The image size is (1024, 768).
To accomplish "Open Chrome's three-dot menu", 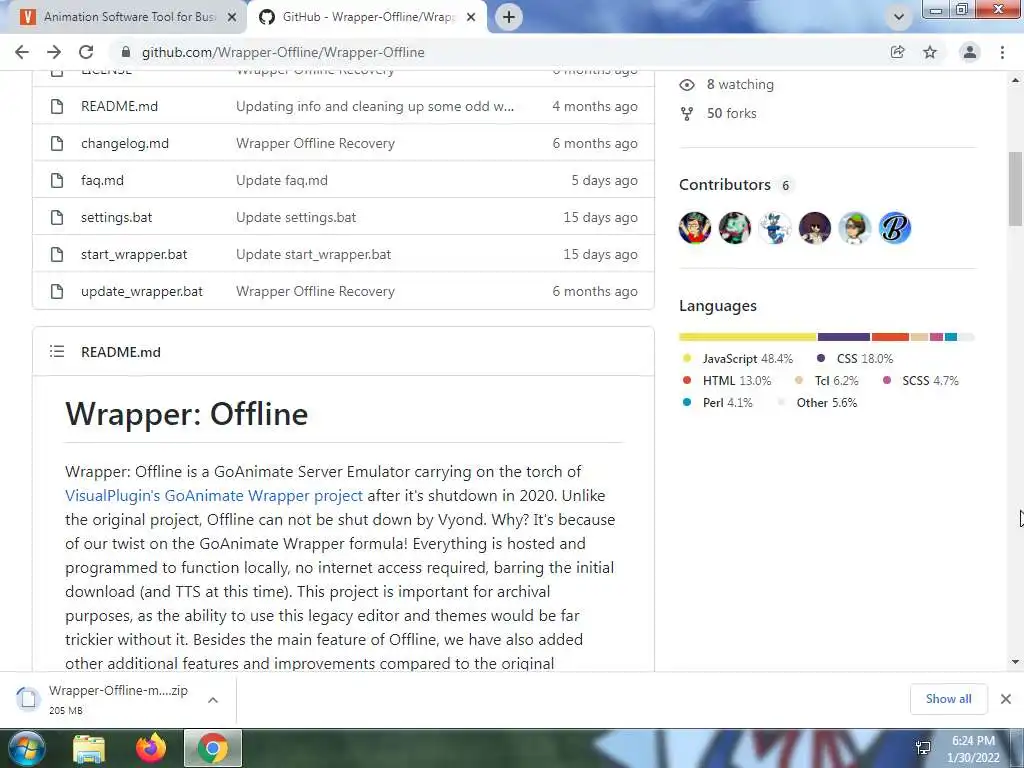I will (1002, 52).
